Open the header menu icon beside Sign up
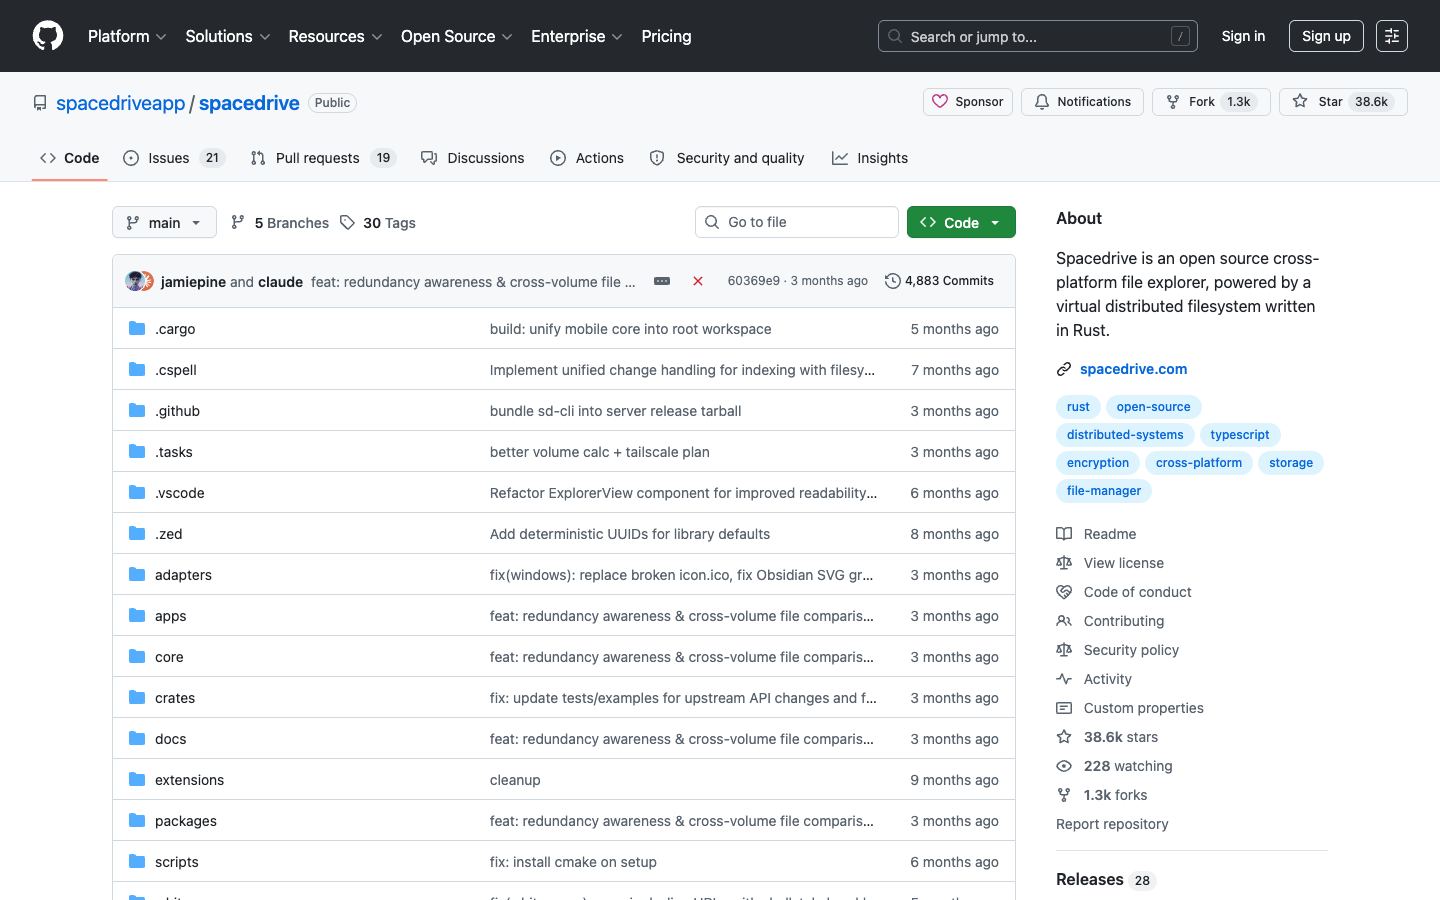 tap(1392, 36)
